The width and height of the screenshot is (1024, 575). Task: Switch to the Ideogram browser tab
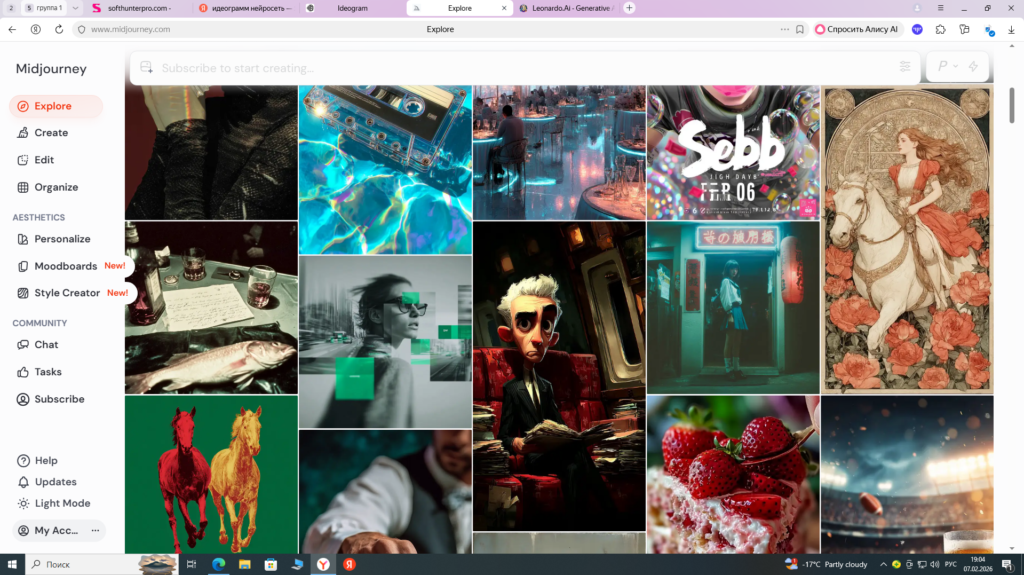point(352,8)
